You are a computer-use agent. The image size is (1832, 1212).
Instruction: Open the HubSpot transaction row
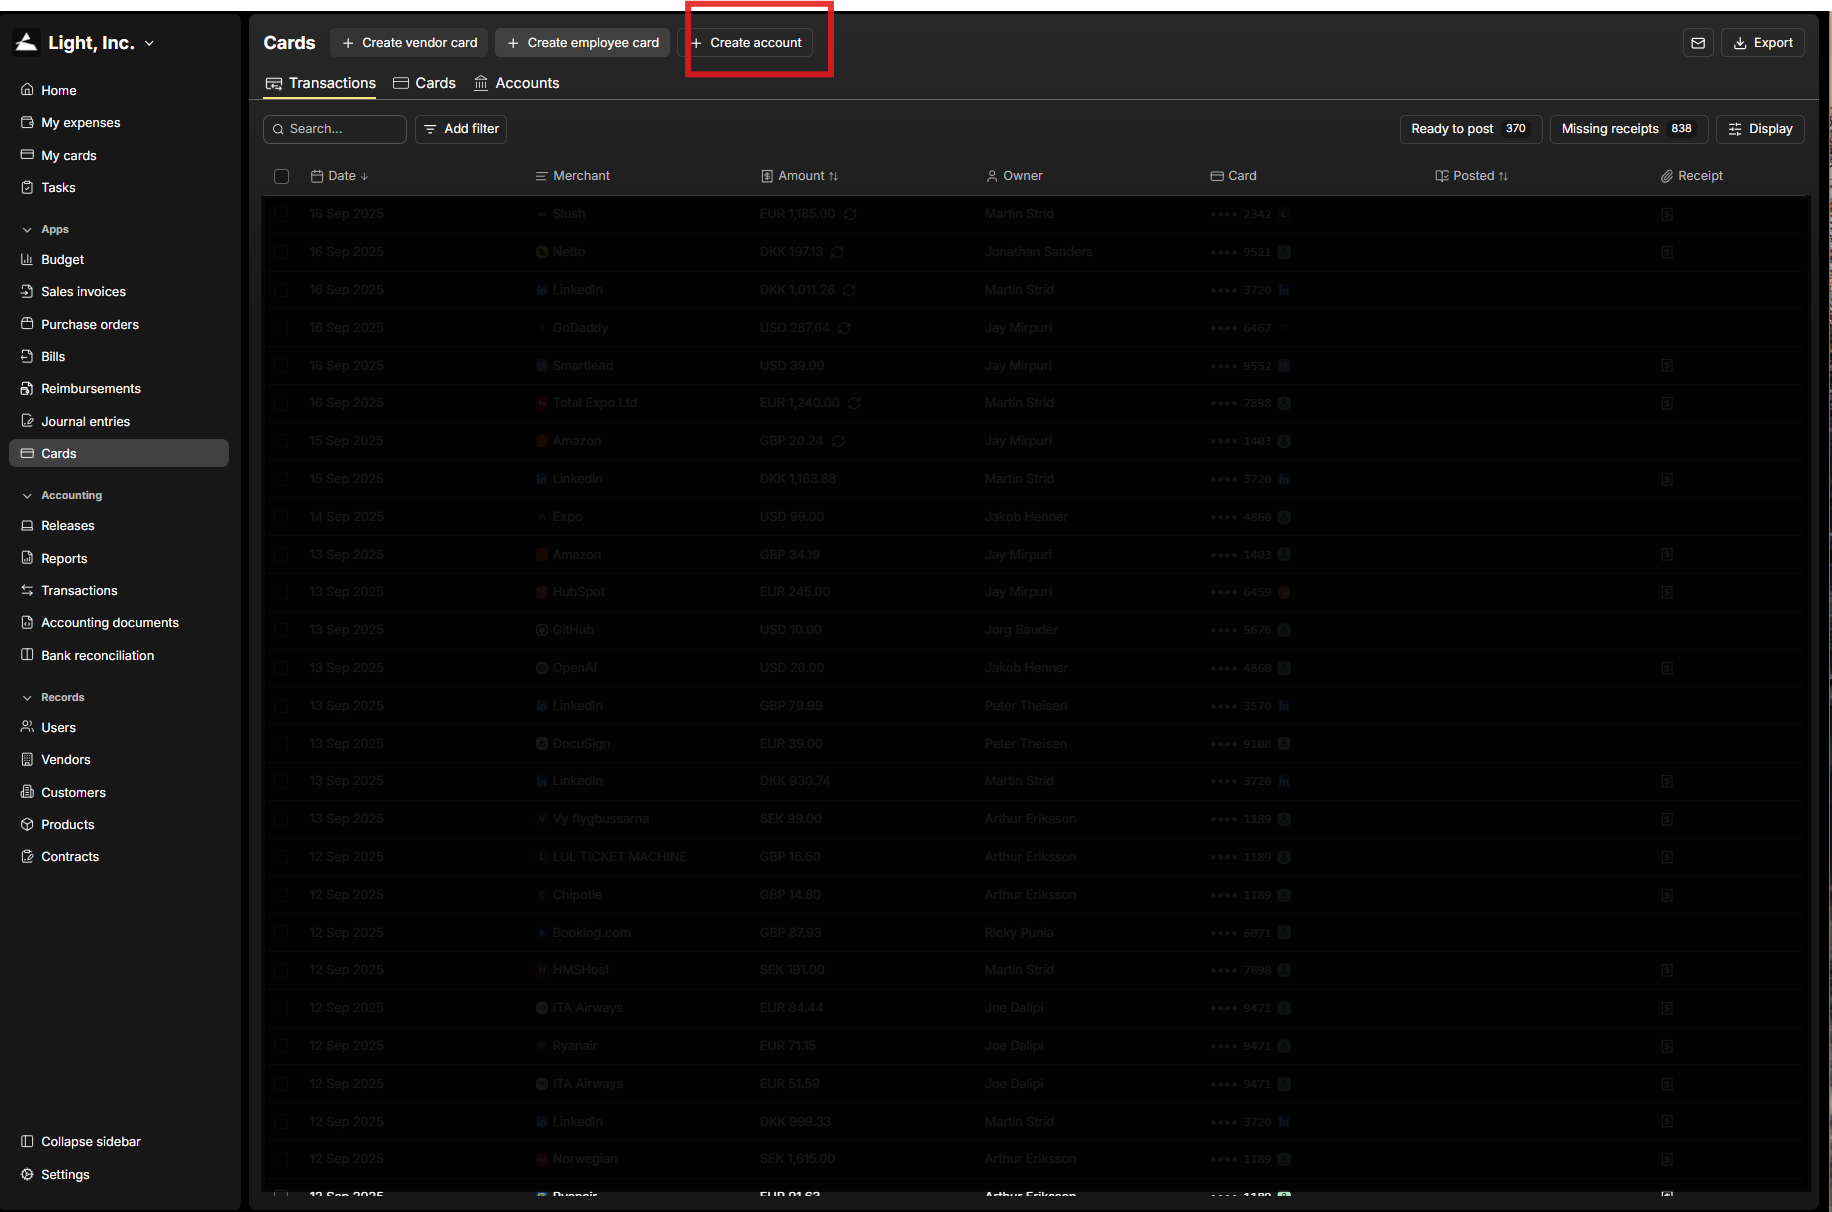pyautogui.click(x=1036, y=592)
